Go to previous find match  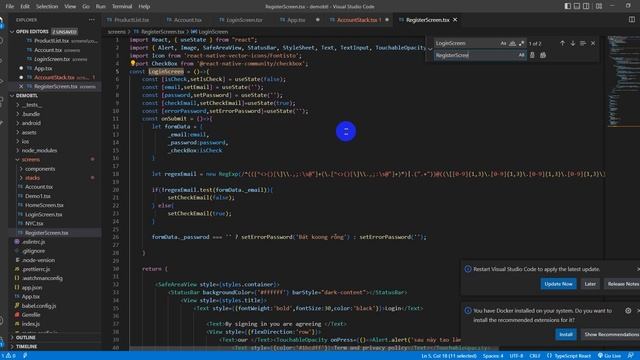coord(562,43)
